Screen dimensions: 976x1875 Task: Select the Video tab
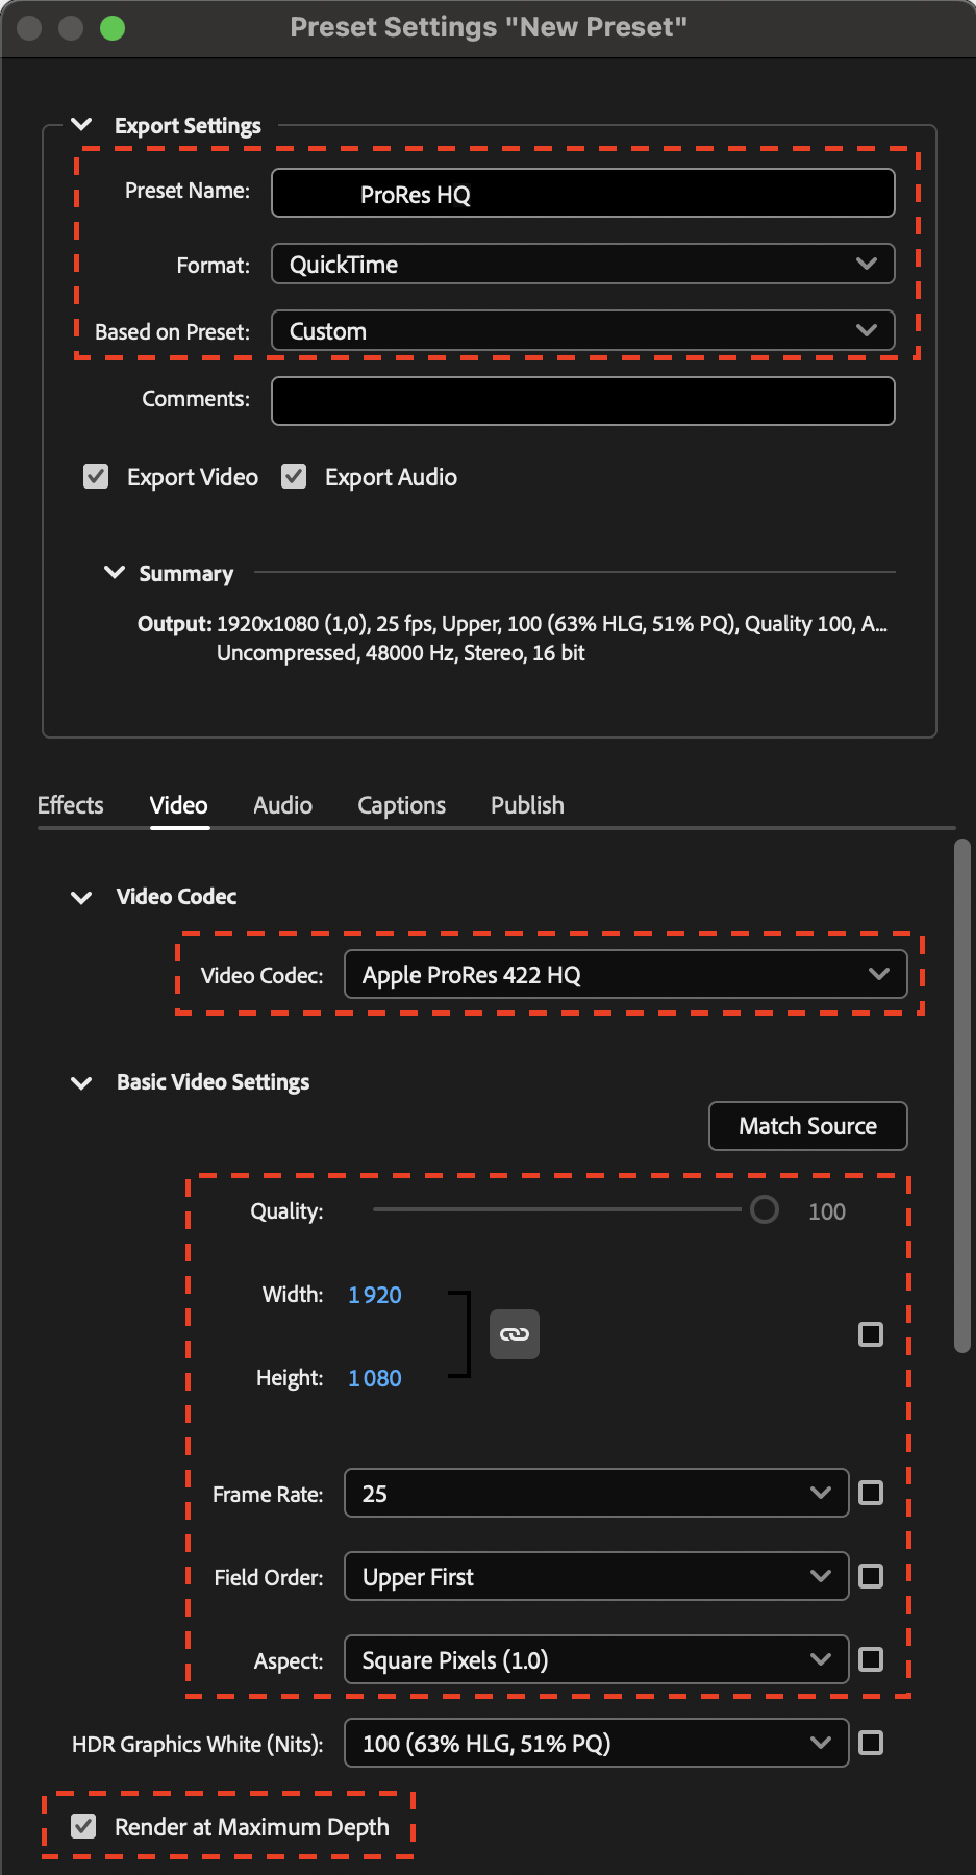pos(179,806)
